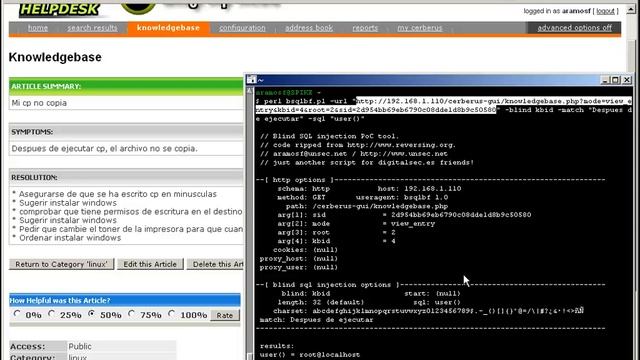Open the address book tab
The width and height of the screenshot is (640, 360).
(x=309, y=28)
